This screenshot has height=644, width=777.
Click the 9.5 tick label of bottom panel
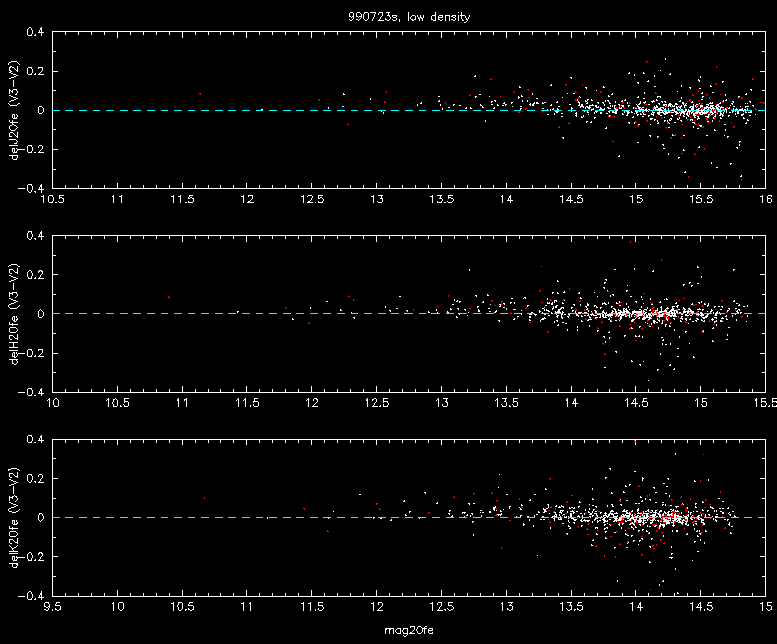(53, 606)
